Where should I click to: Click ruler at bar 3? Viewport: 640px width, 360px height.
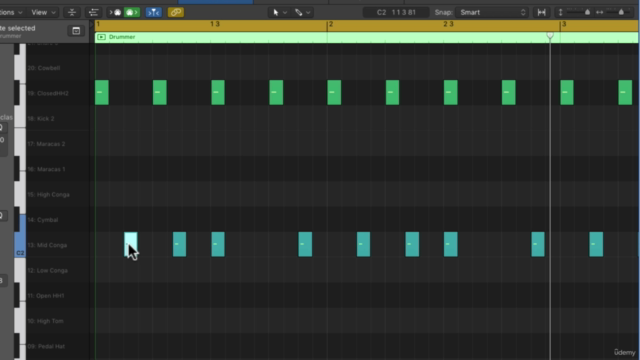point(564,24)
